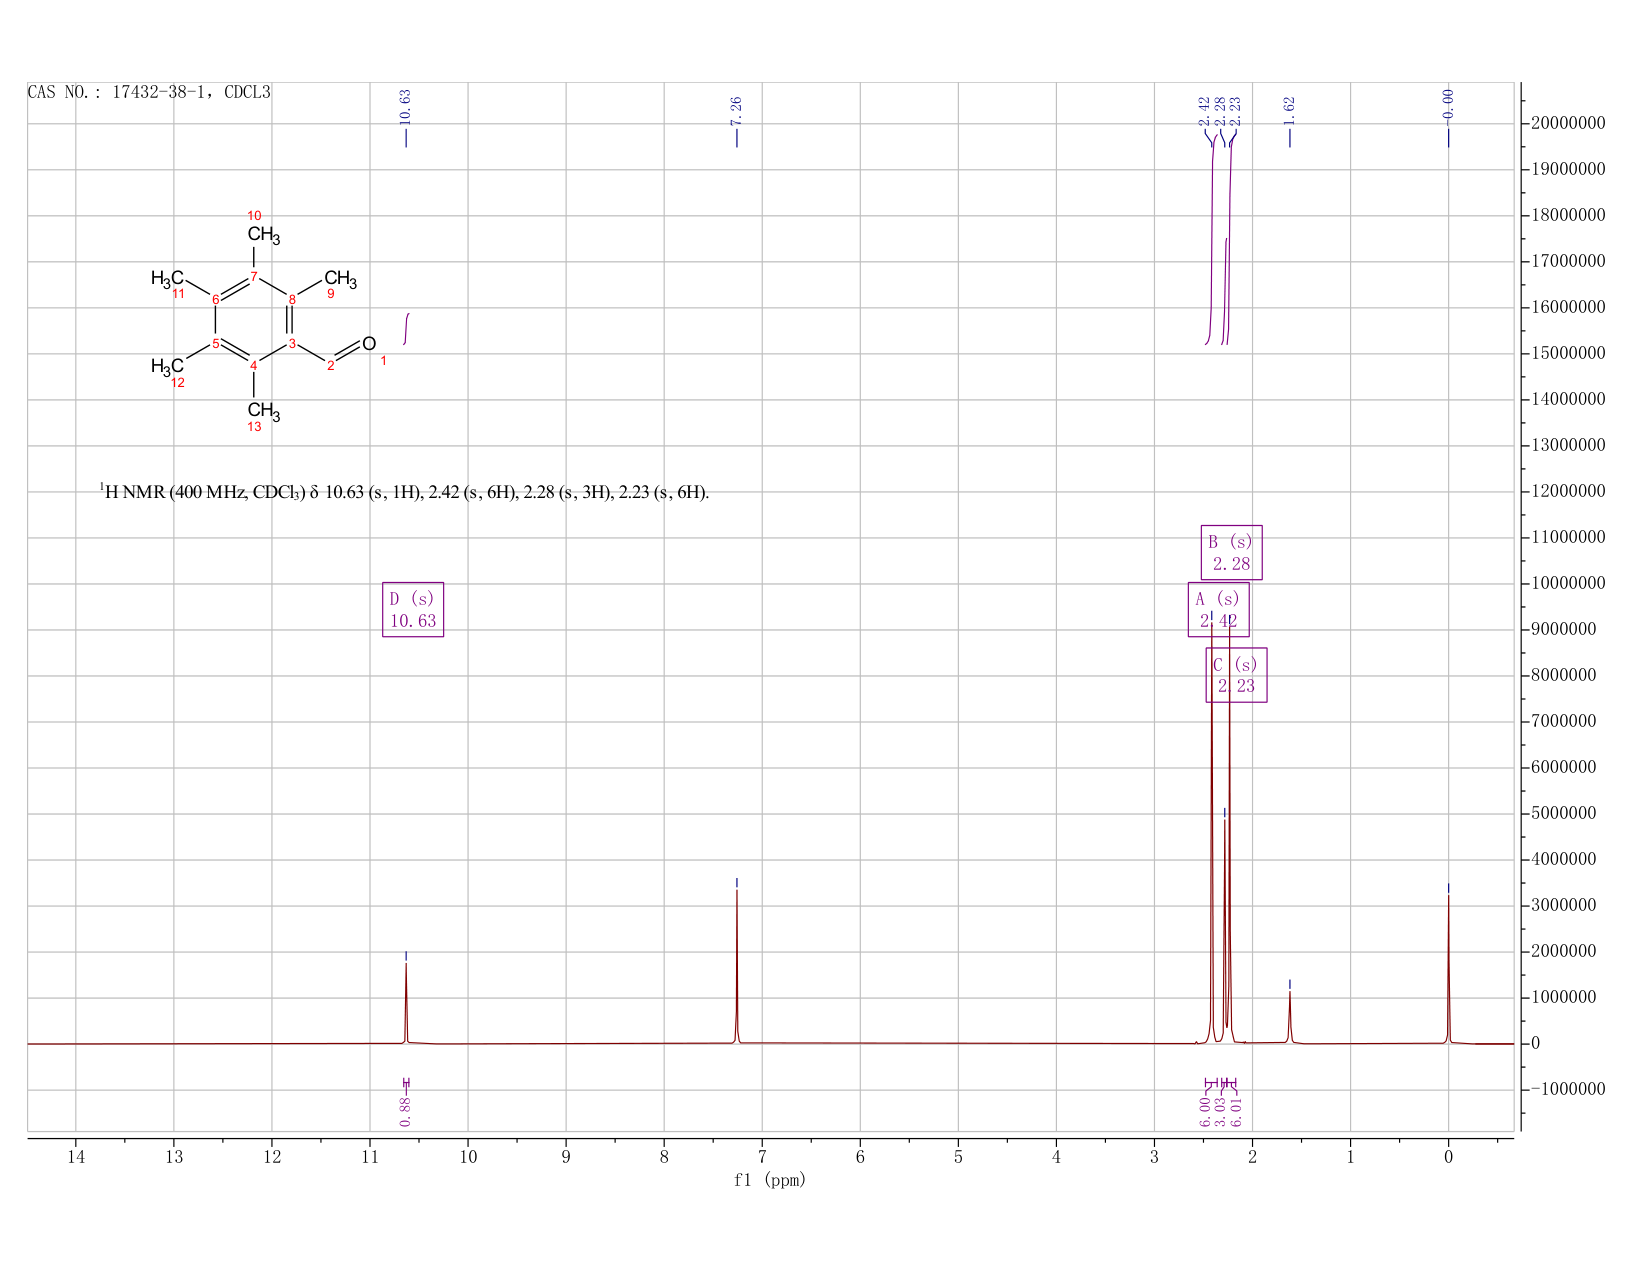Select the CAS NO. 17432-38-1 title text
The width and height of the screenshot is (1650, 1275).
[x=149, y=92]
